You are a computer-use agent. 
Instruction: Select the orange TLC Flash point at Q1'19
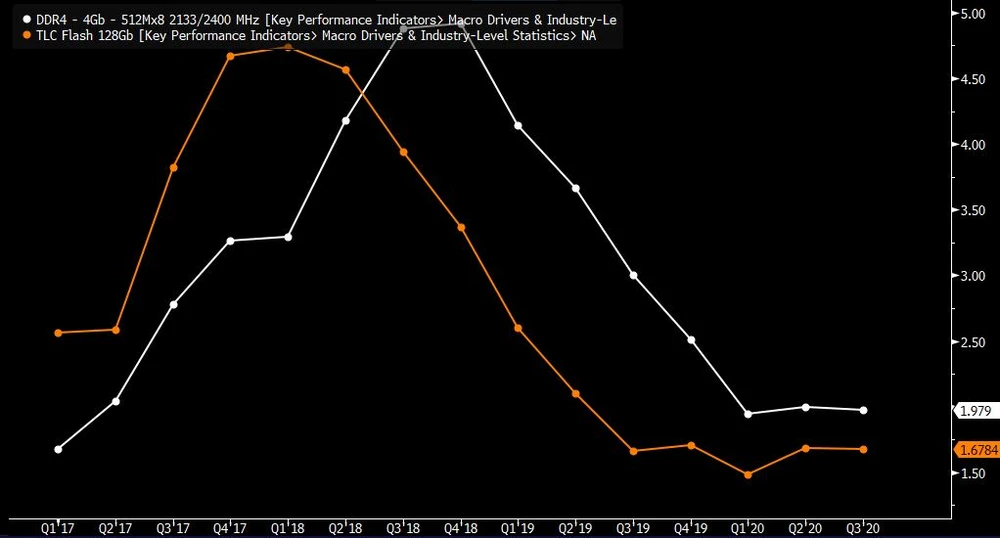tap(518, 328)
